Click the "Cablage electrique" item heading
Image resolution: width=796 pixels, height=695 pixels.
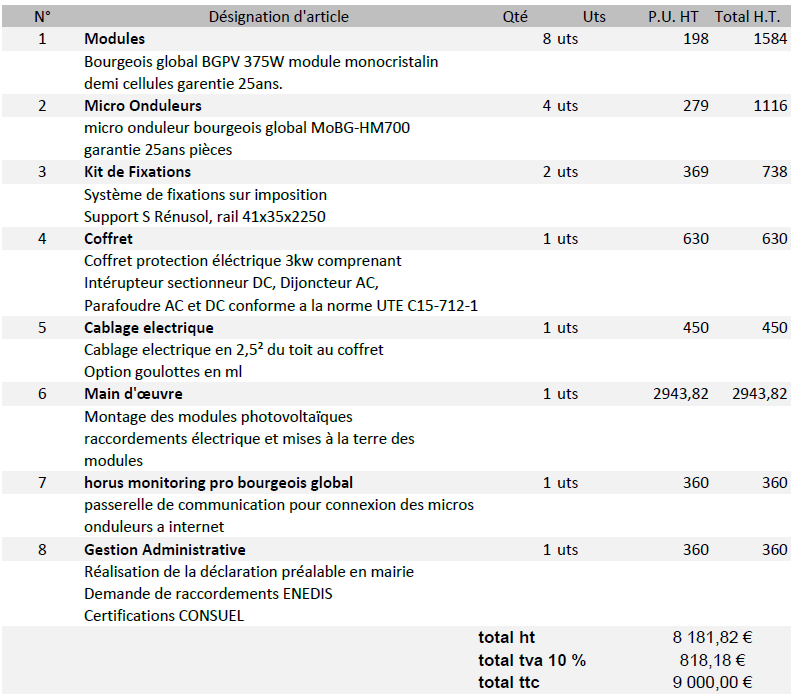148,328
